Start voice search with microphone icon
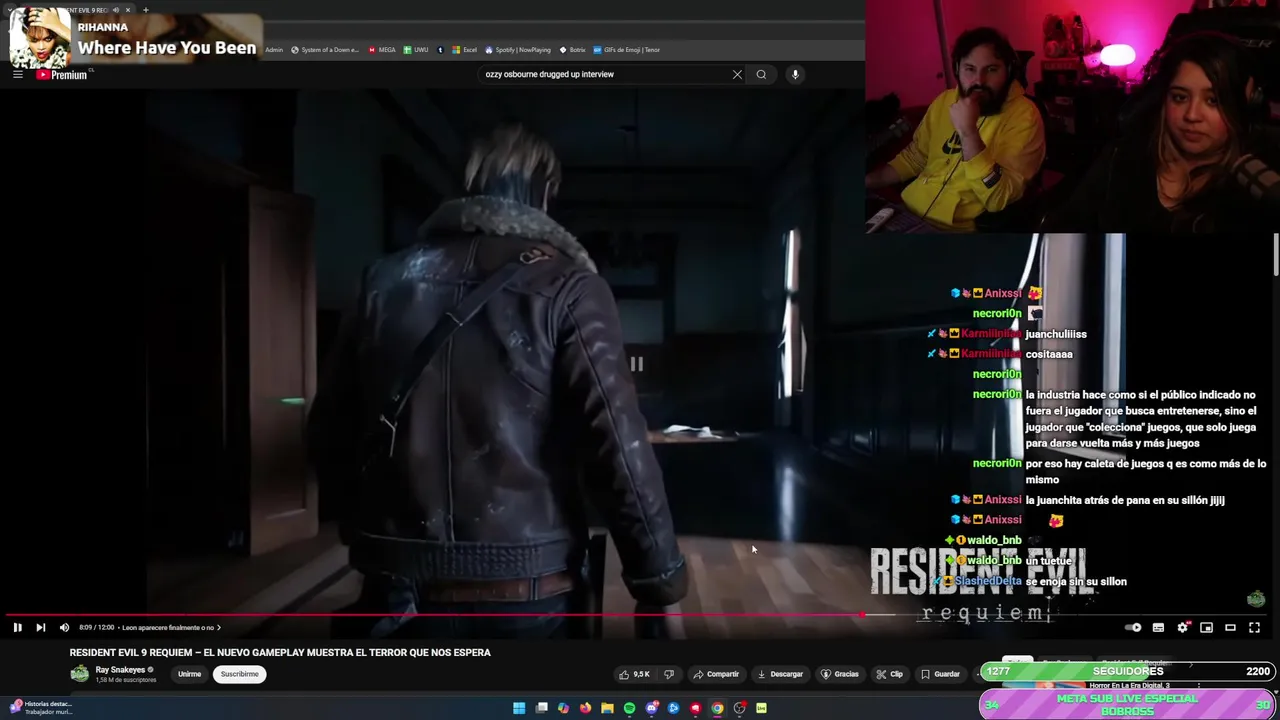Screen dimensions: 1280x720 795,74
